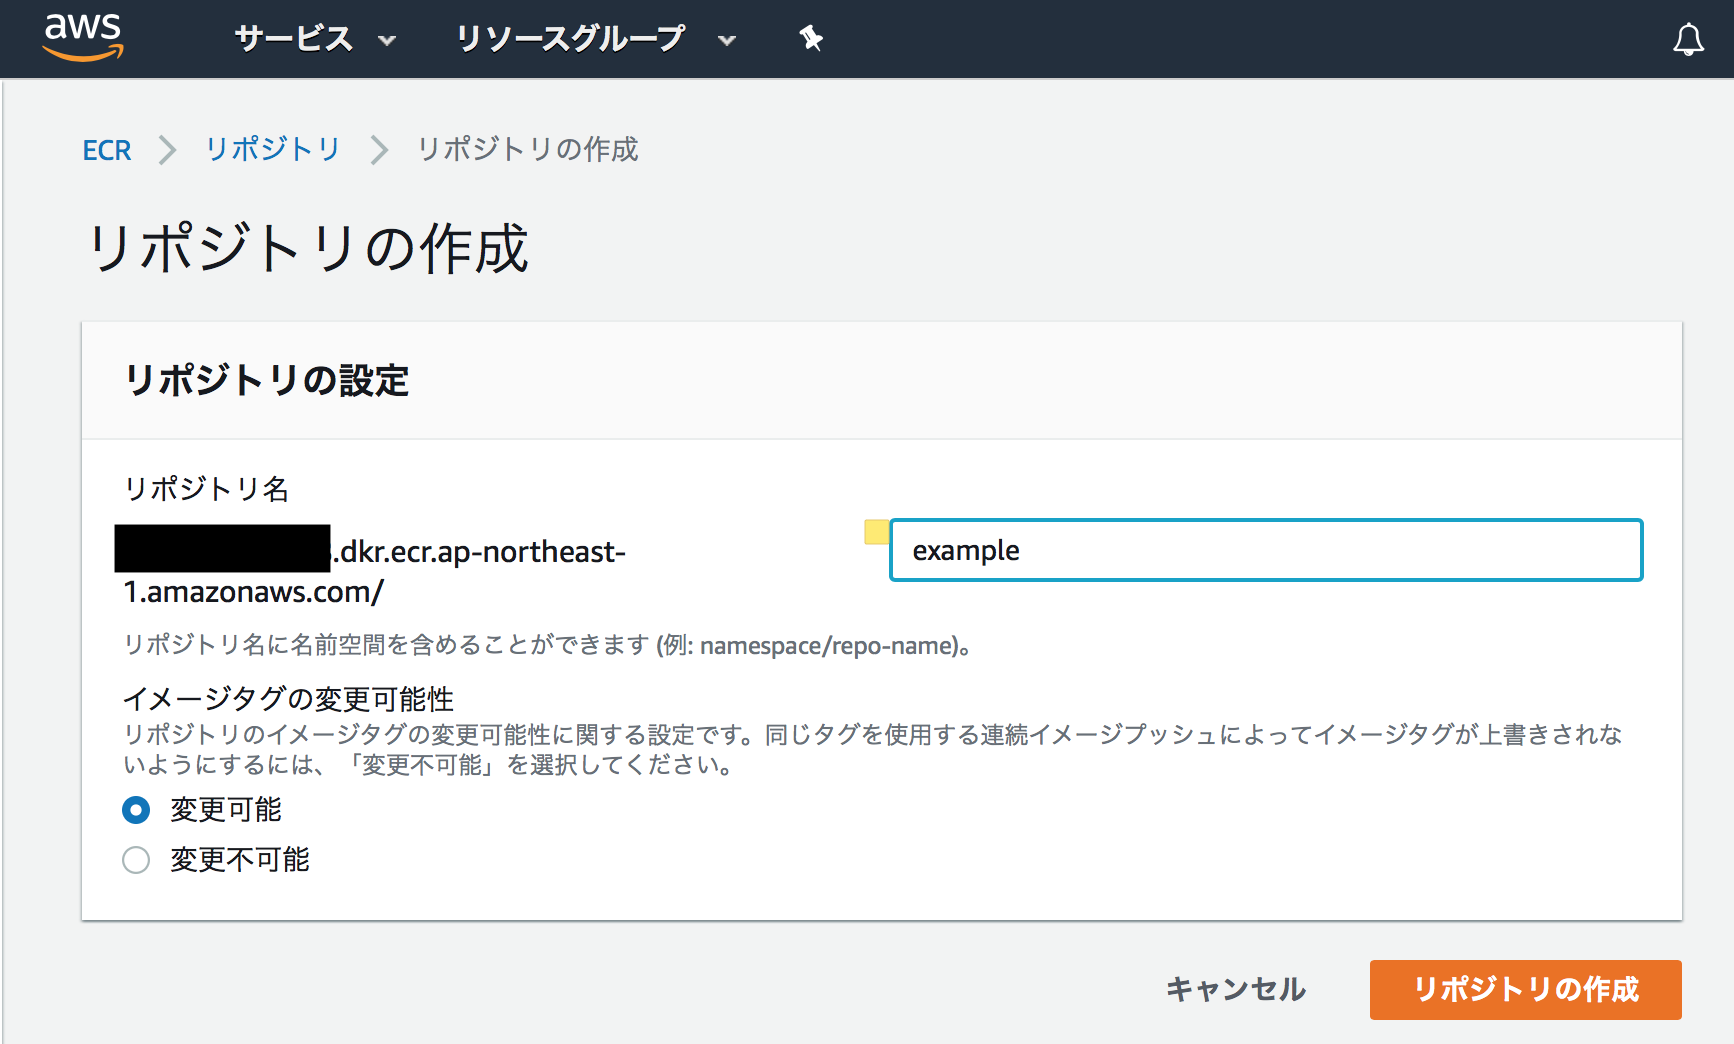Click the orange リポジトリの作成 button
1734x1044 pixels.
point(1526,990)
